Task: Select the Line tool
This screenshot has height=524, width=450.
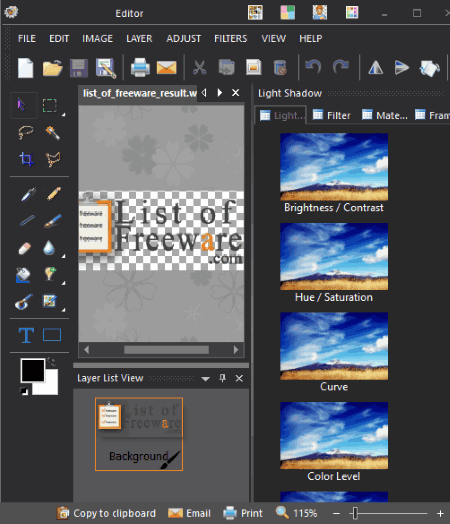Action: (27, 221)
